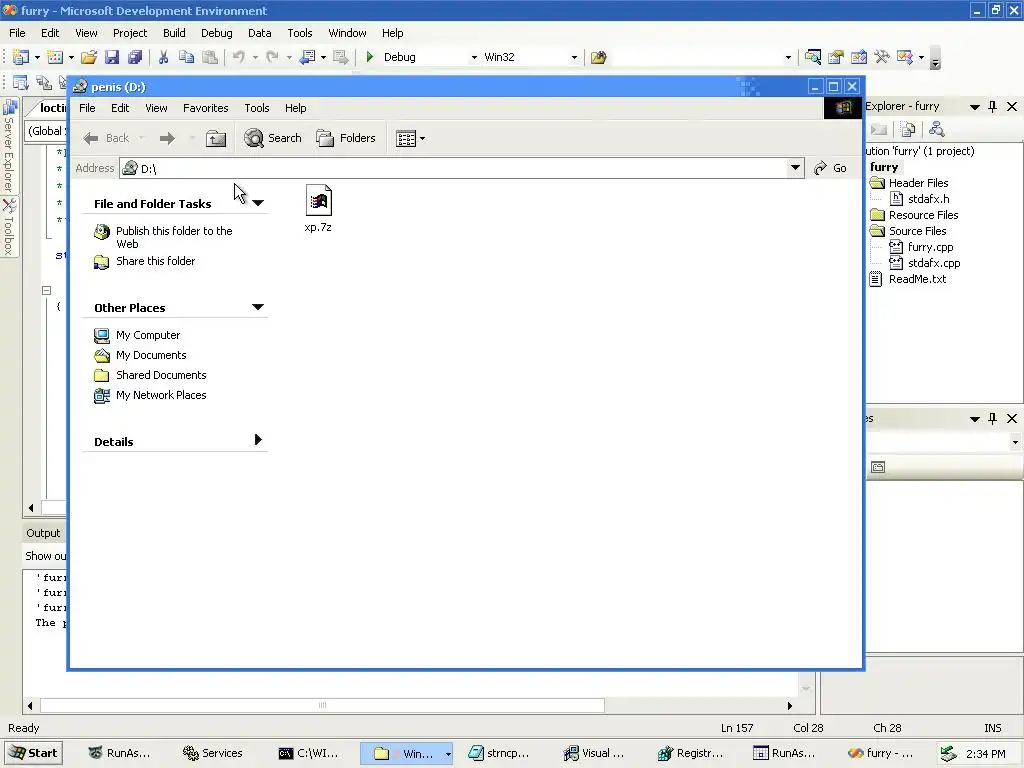The height and width of the screenshot is (768, 1024).
Task: Expand the Details section
Action: coord(258,440)
